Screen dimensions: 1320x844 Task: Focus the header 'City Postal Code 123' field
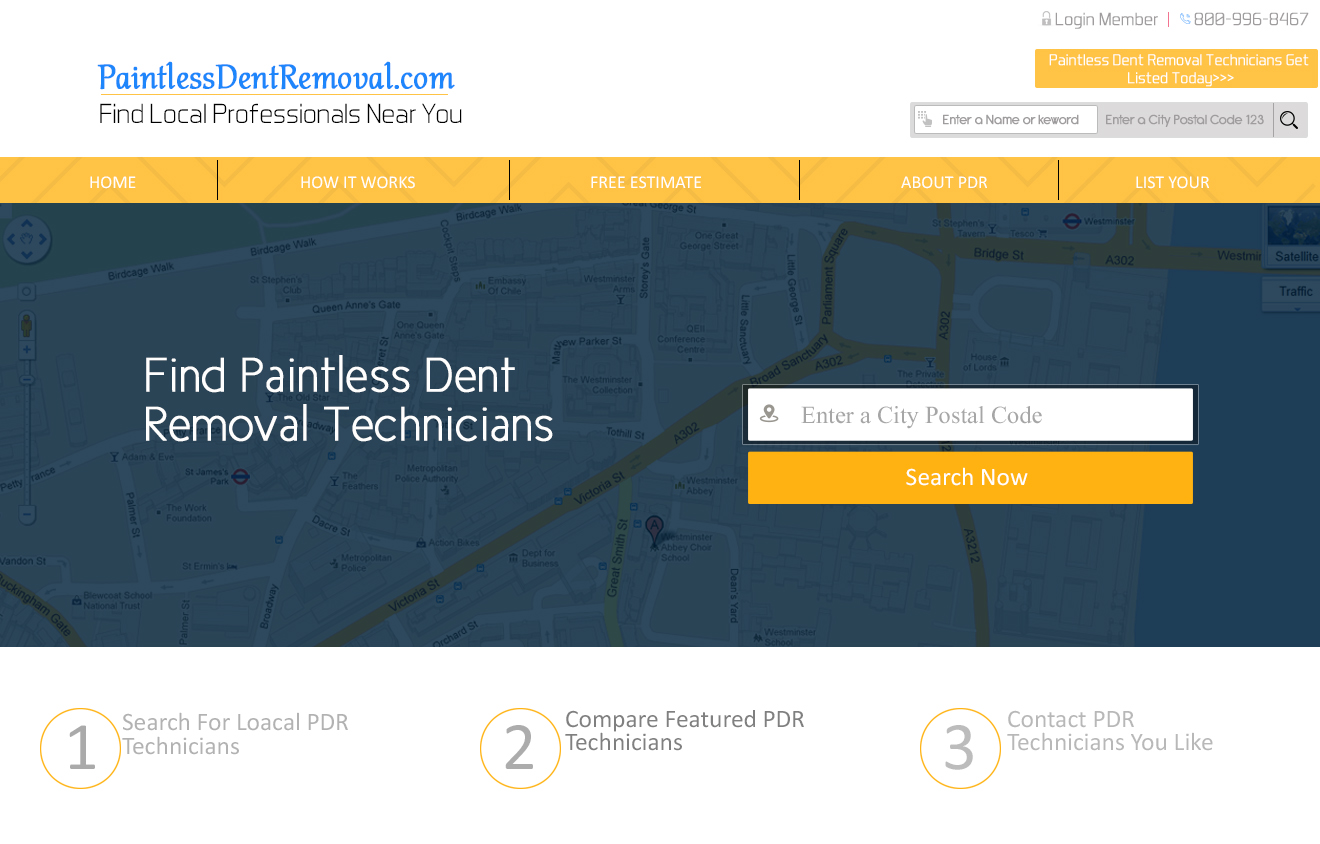pos(1185,120)
